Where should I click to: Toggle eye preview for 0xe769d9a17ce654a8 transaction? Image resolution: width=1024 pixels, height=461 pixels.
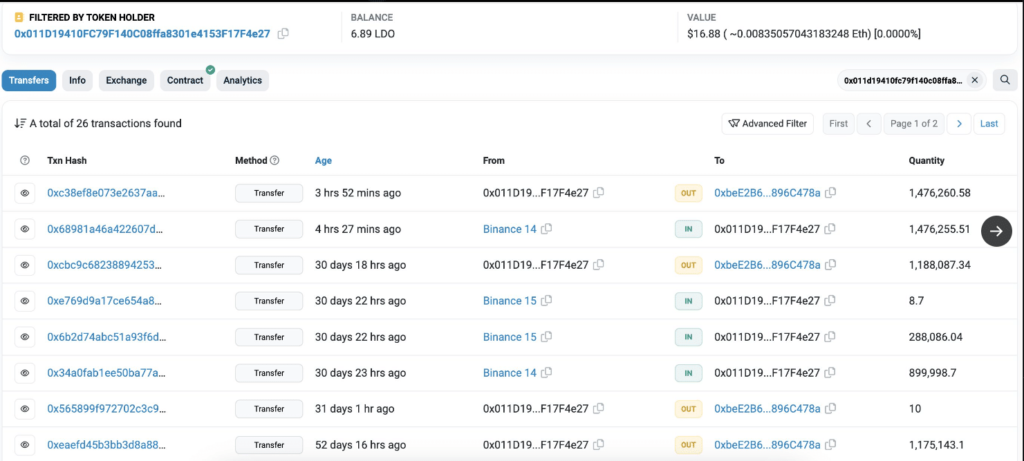pyautogui.click(x=25, y=301)
